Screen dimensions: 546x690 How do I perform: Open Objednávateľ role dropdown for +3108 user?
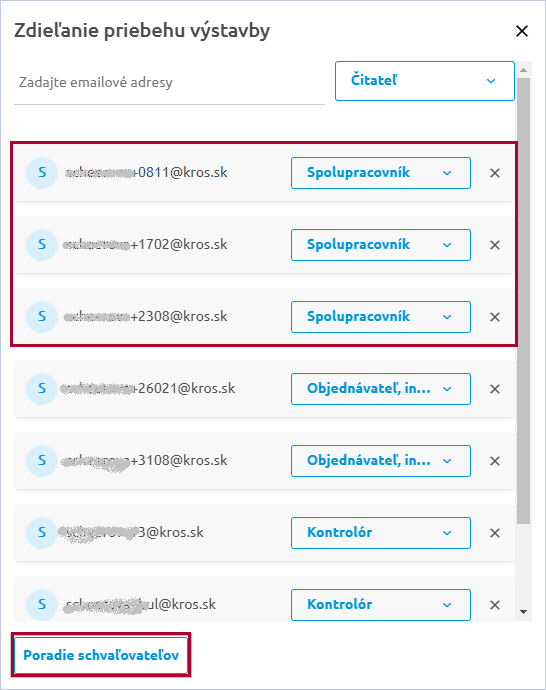point(381,461)
